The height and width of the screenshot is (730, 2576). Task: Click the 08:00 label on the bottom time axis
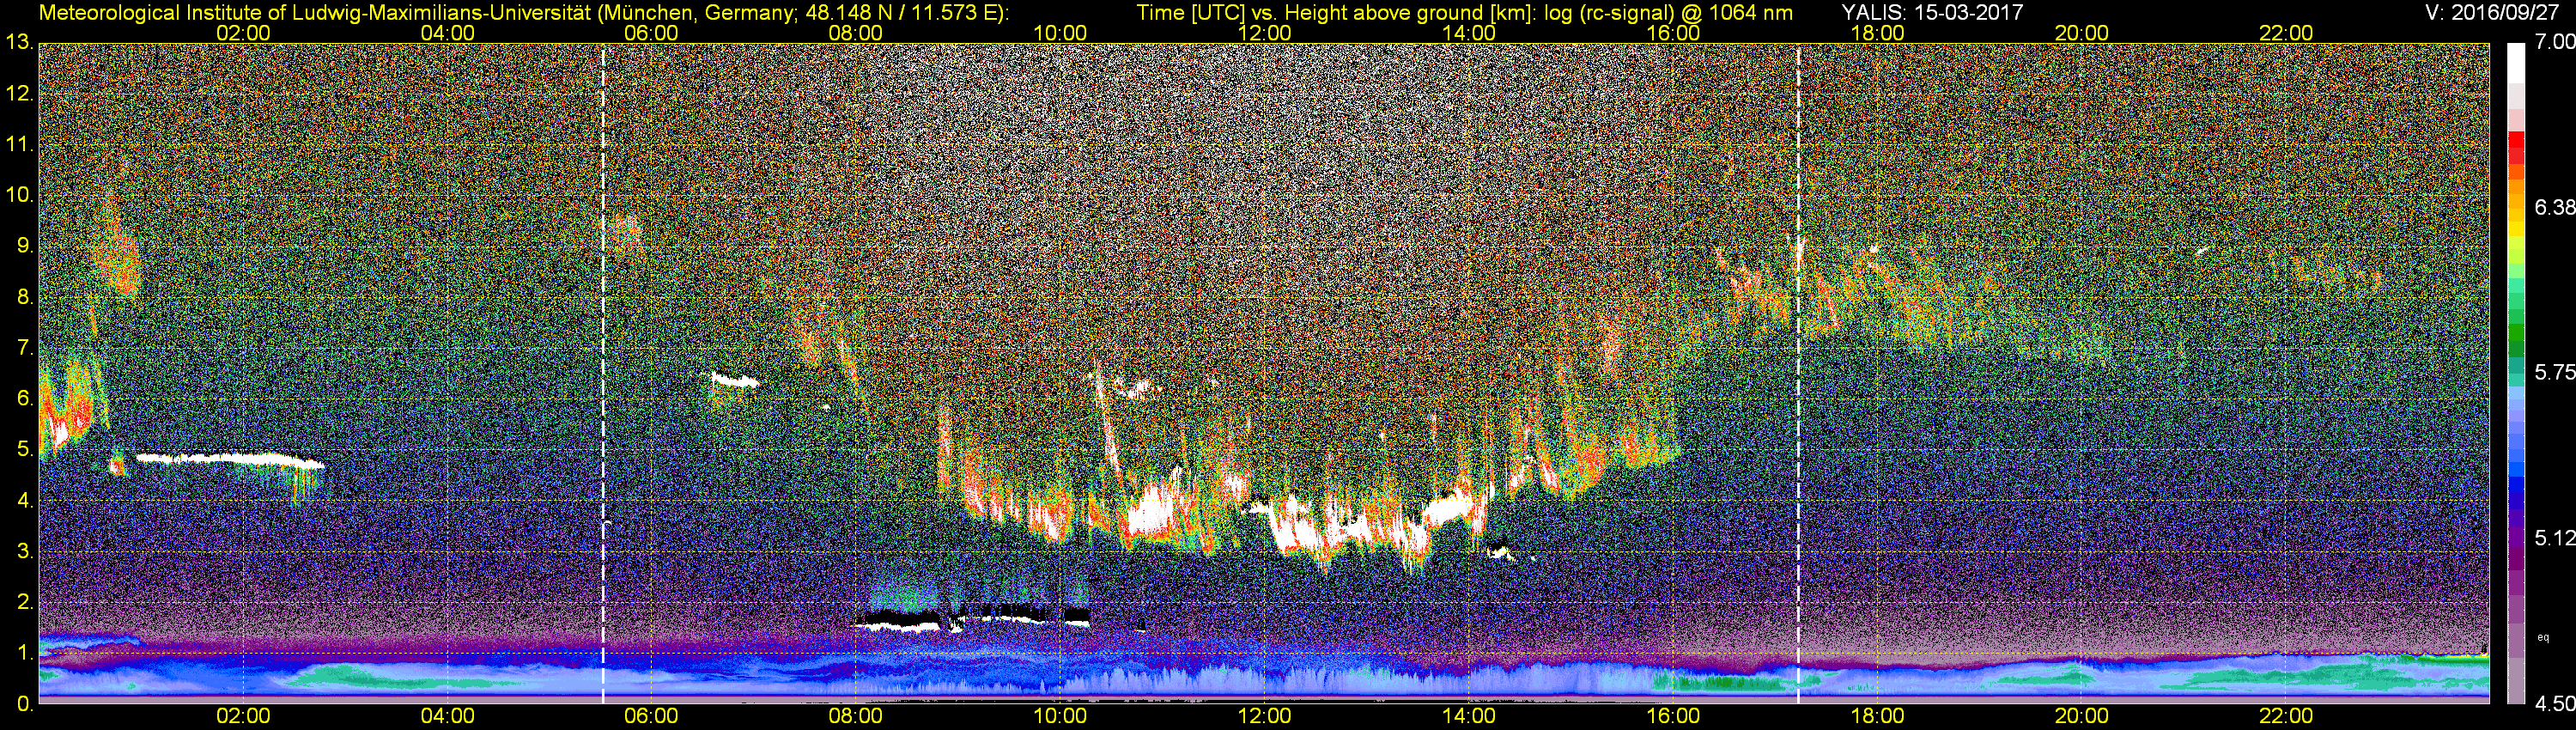[x=856, y=717]
